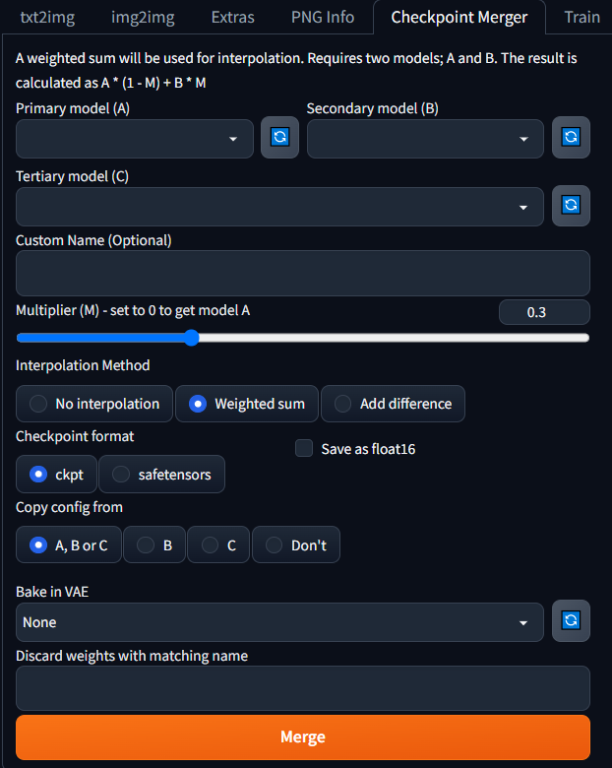This screenshot has height=768, width=612.
Task: Select No interpolation method
Action: (95, 404)
